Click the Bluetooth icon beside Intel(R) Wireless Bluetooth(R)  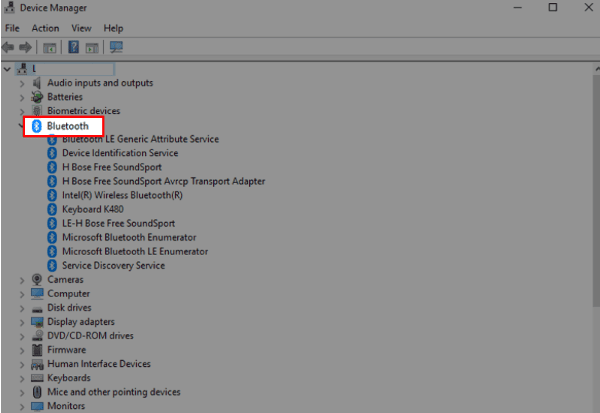point(52,195)
